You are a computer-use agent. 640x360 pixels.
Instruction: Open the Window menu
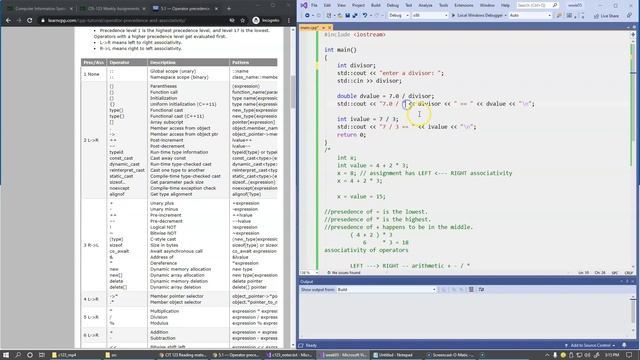pos(487,5)
